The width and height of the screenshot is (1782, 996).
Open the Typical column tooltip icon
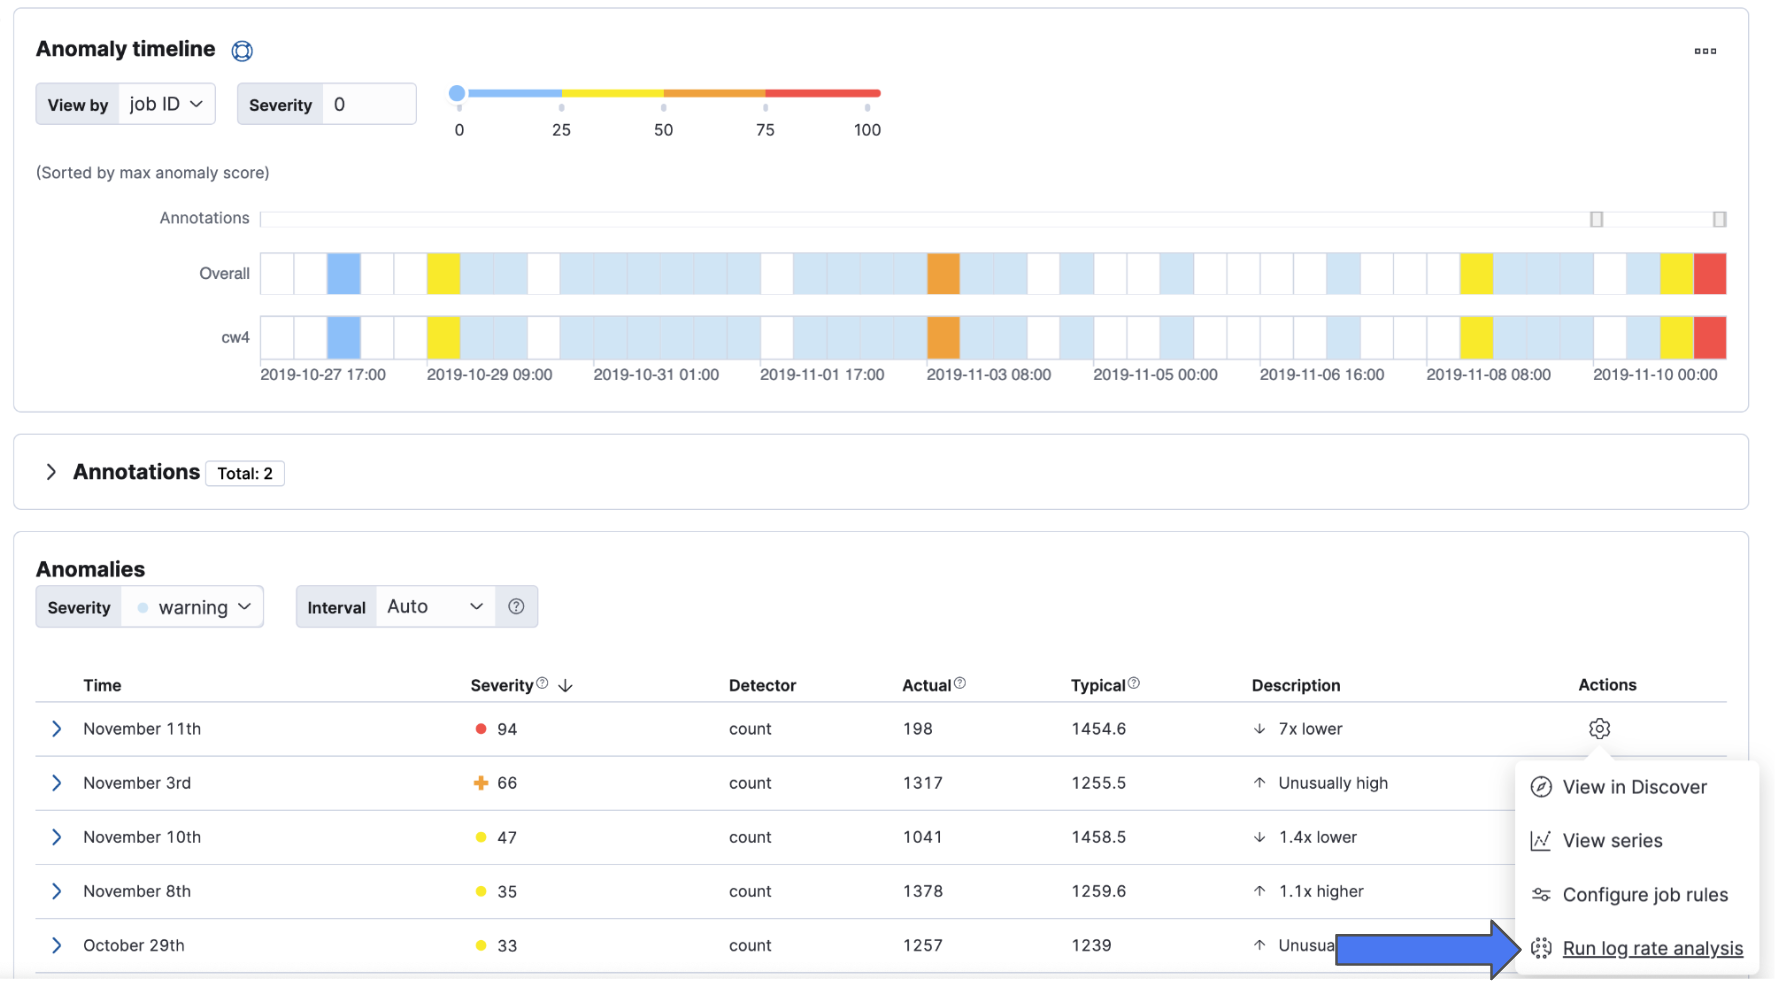[1134, 682]
